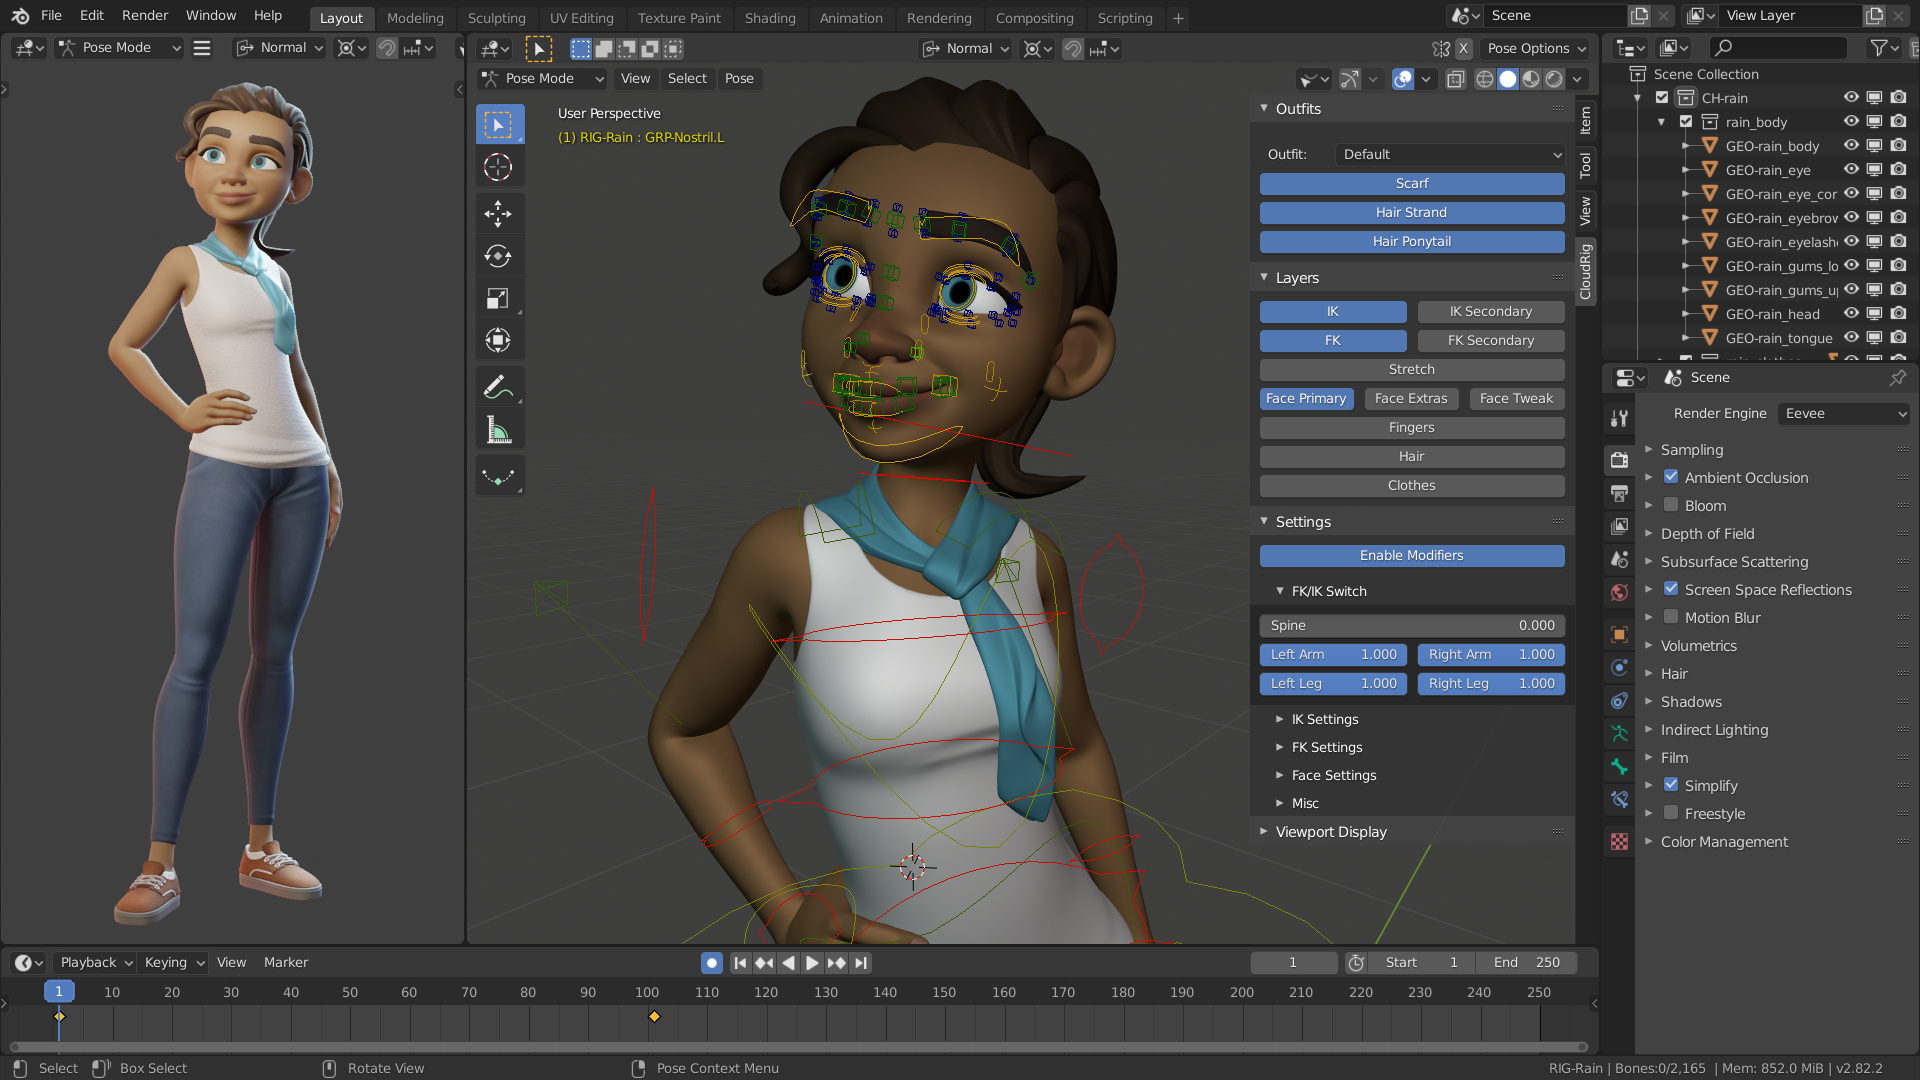This screenshot has width=1920, height=1080.
Task: Select the Move tool
Action: coord(499,213)
